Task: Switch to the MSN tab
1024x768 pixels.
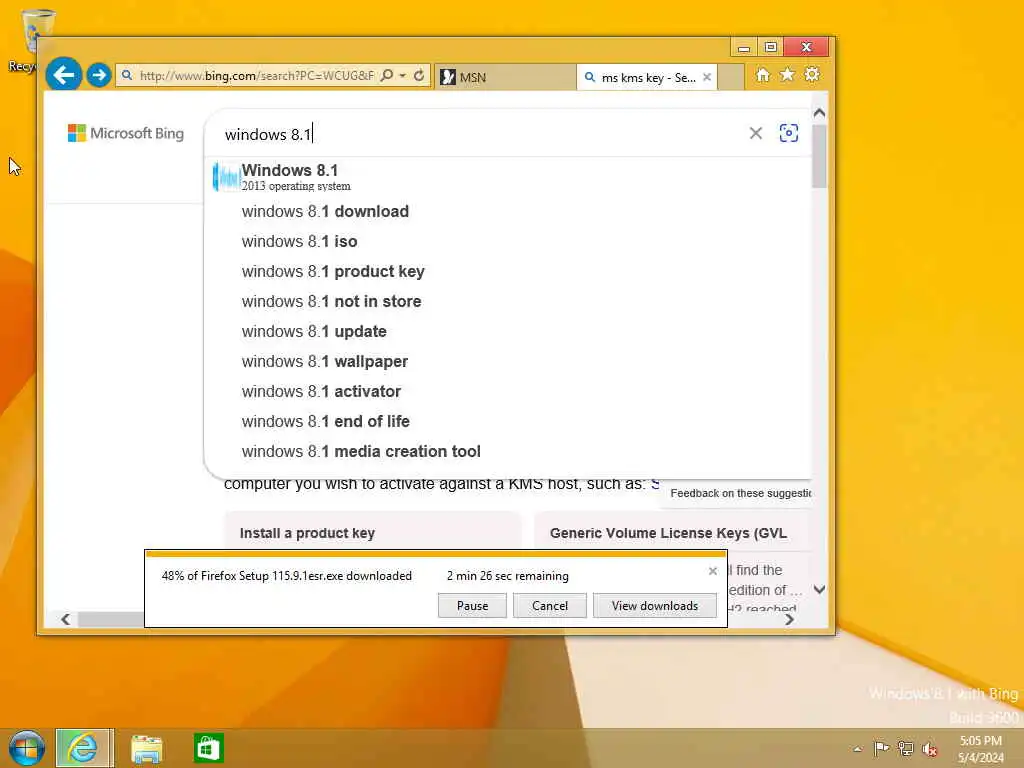Action: point(504,77)
